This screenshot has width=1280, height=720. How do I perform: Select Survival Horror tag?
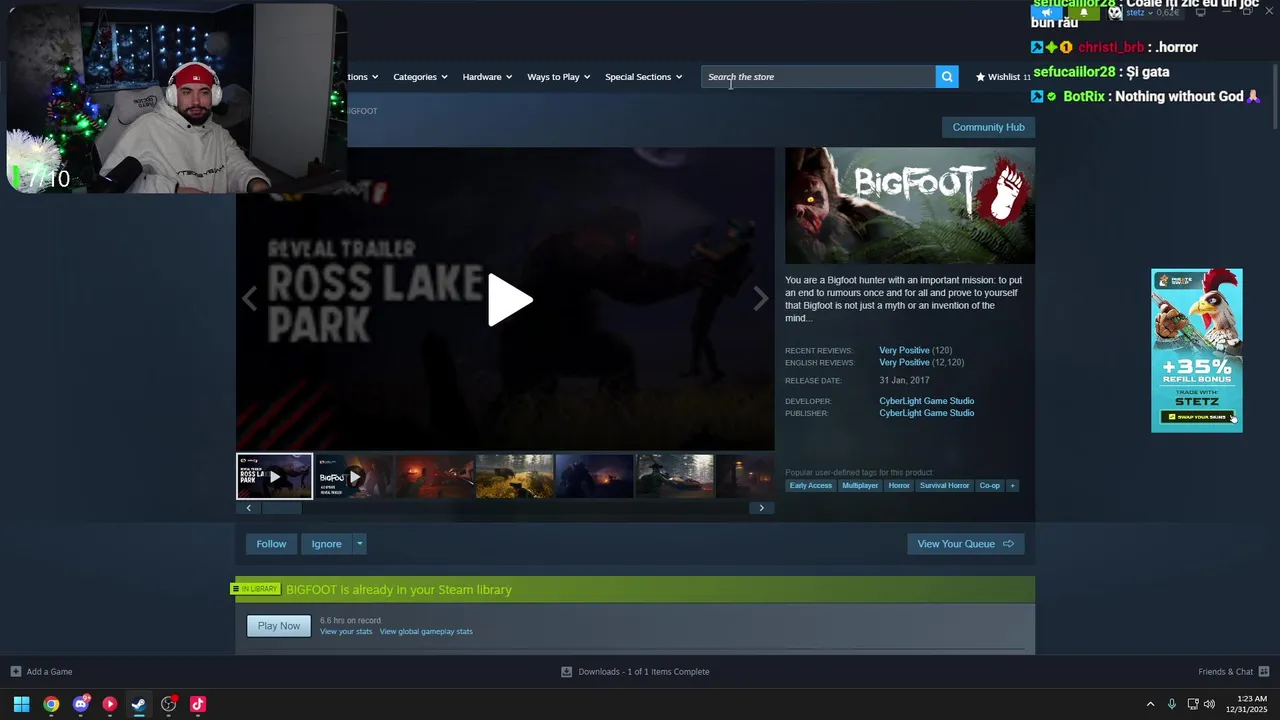(944, 486)
